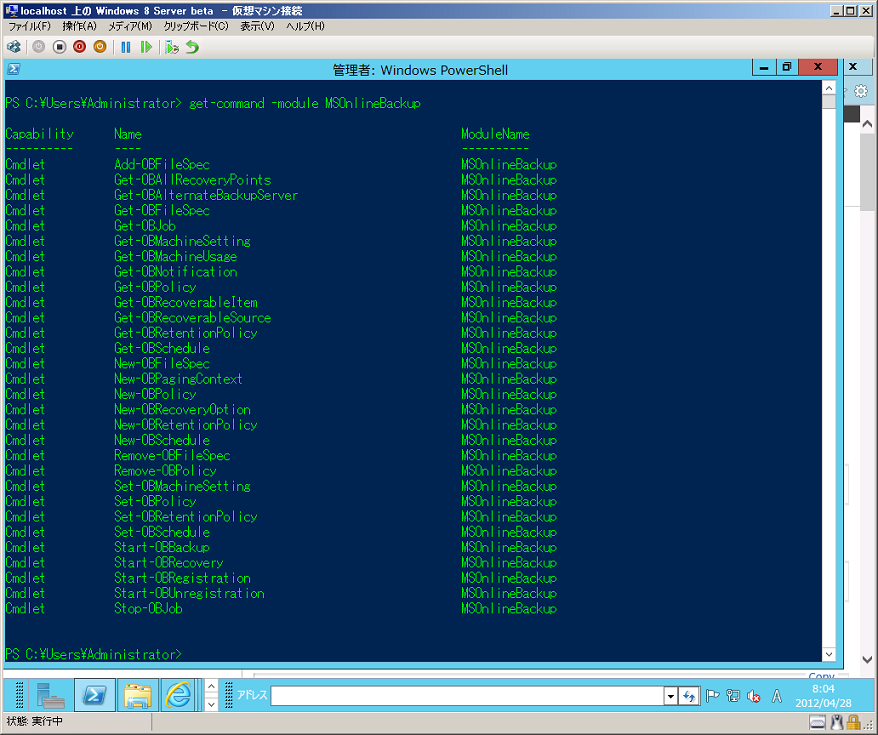The height and width of the screenshot is (735, 878).
Task: Open Server Manager from the taskbar
Action: point(51,694)
